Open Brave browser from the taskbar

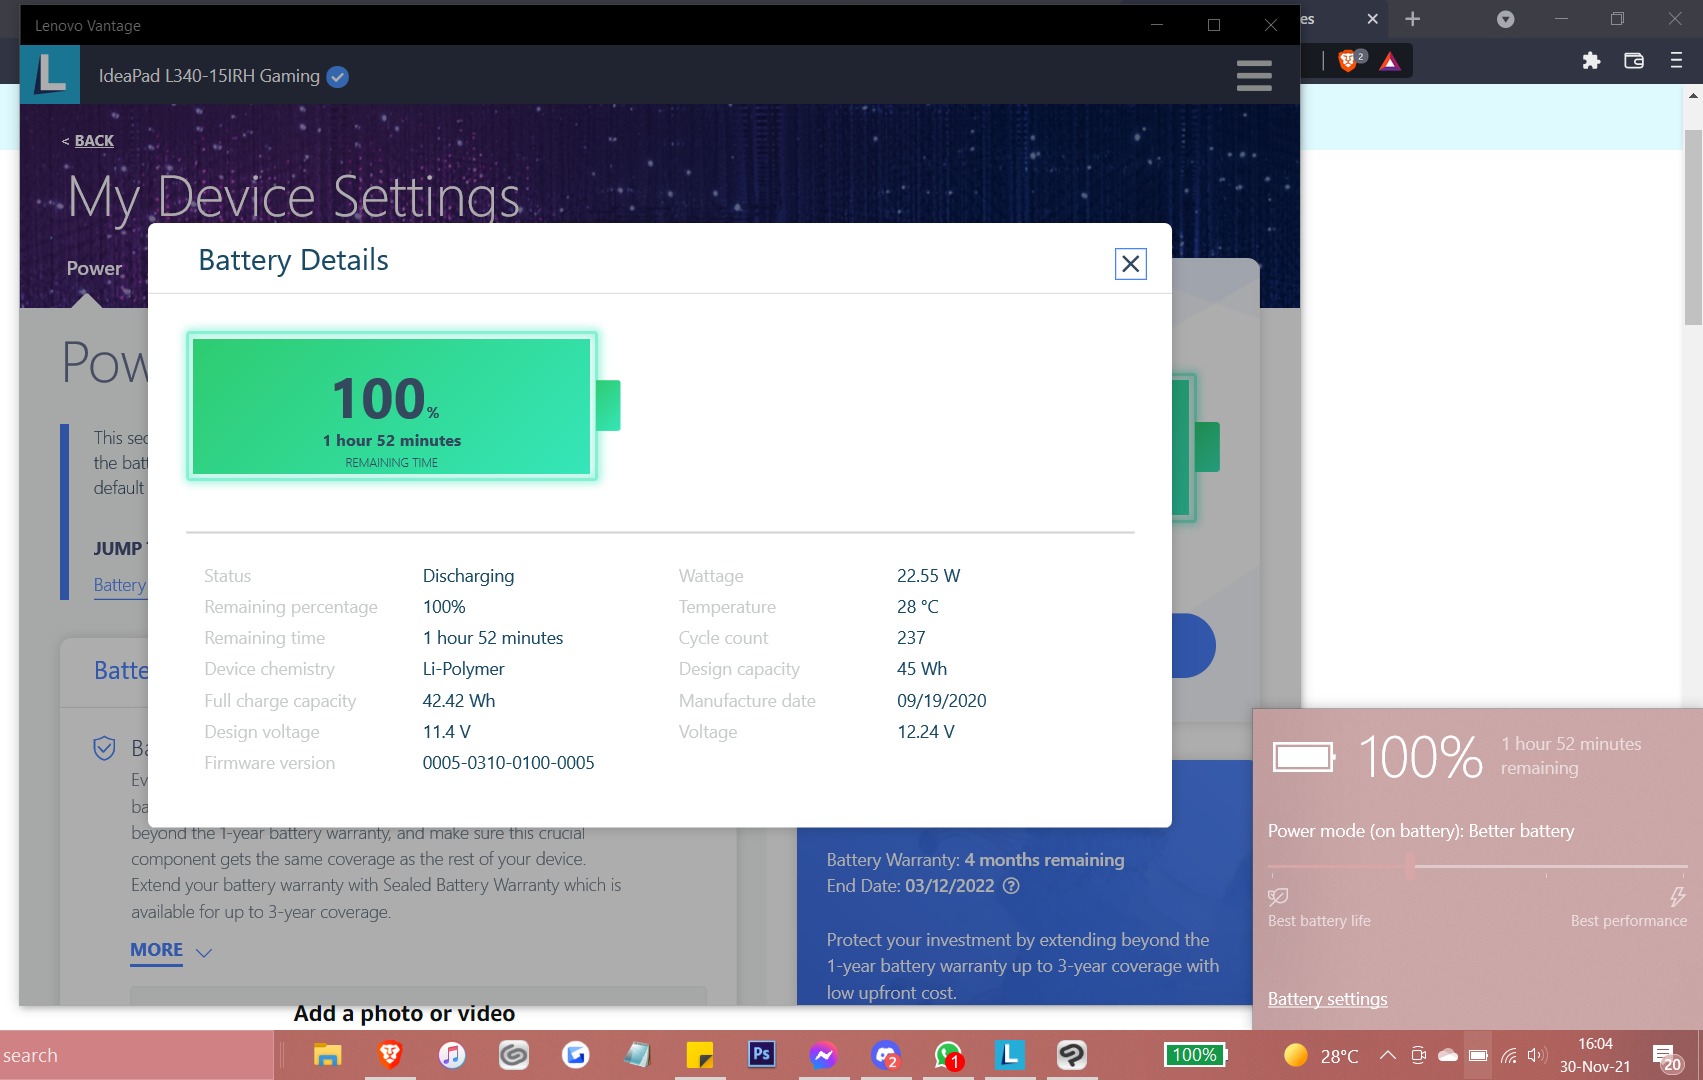pos(389,1055)
